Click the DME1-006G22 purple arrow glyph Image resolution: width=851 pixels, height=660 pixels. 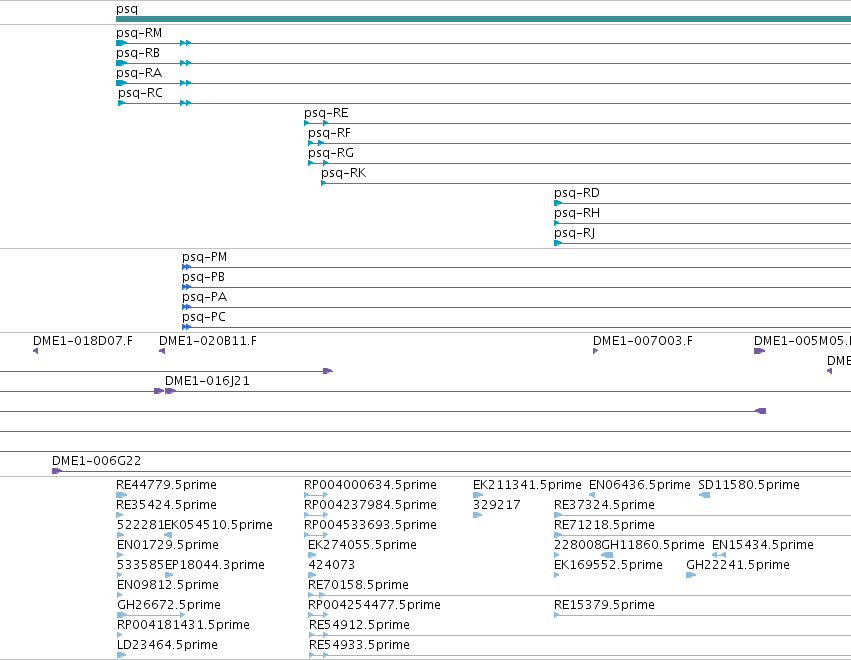(57, 471)
